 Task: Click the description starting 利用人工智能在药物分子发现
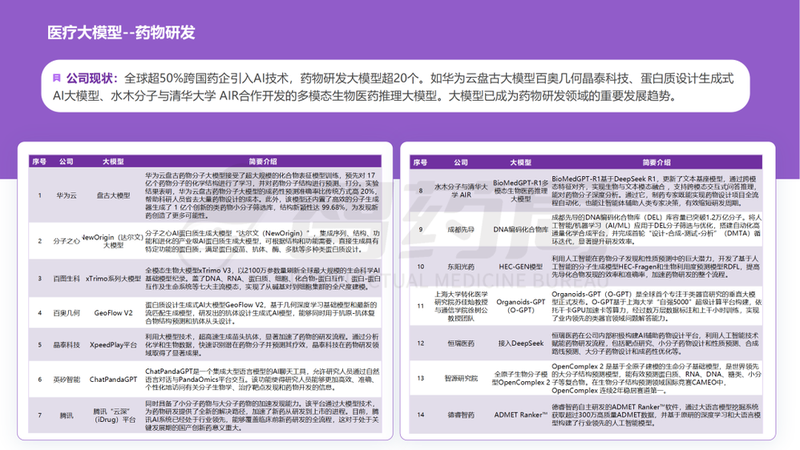coord(656,266)
